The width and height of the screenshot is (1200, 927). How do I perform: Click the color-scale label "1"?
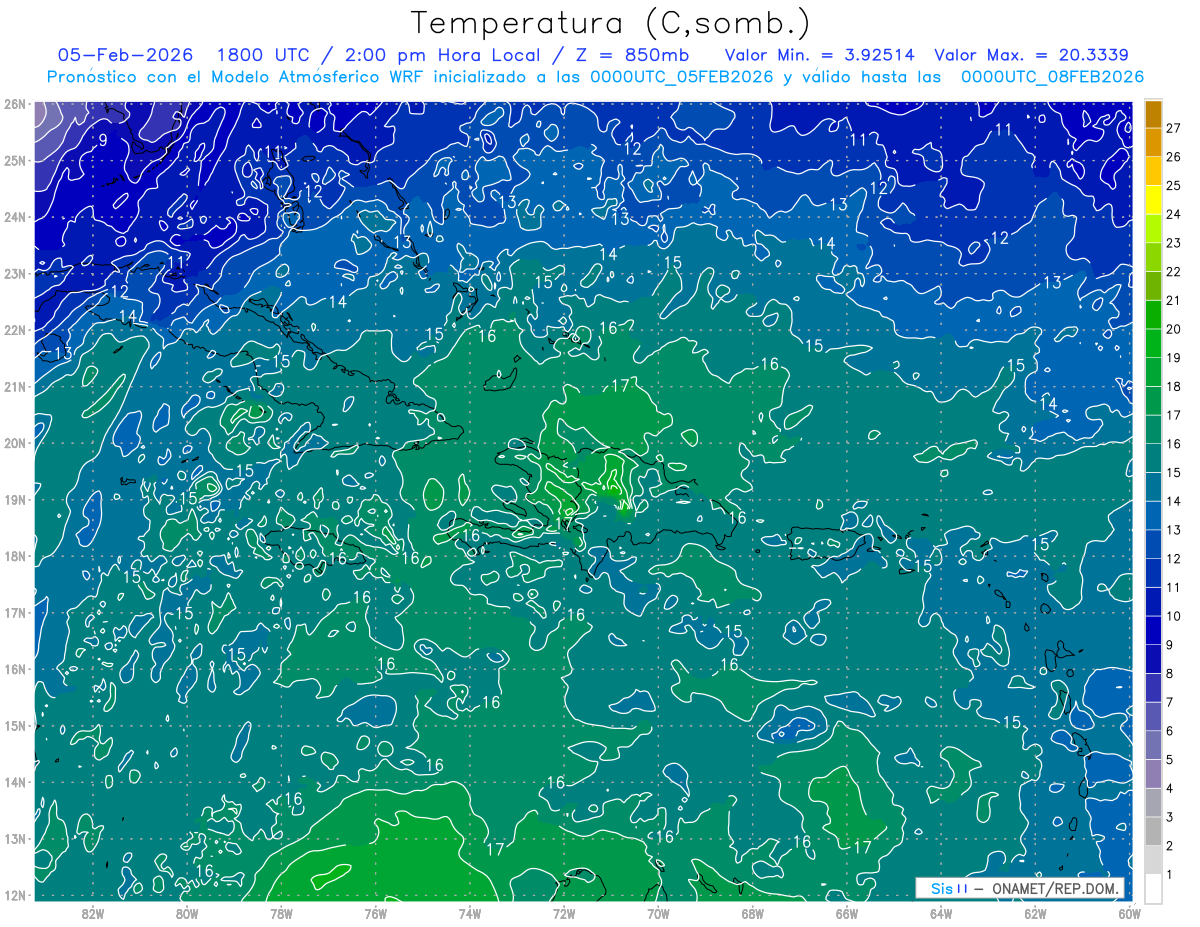tap(1170, 874)
